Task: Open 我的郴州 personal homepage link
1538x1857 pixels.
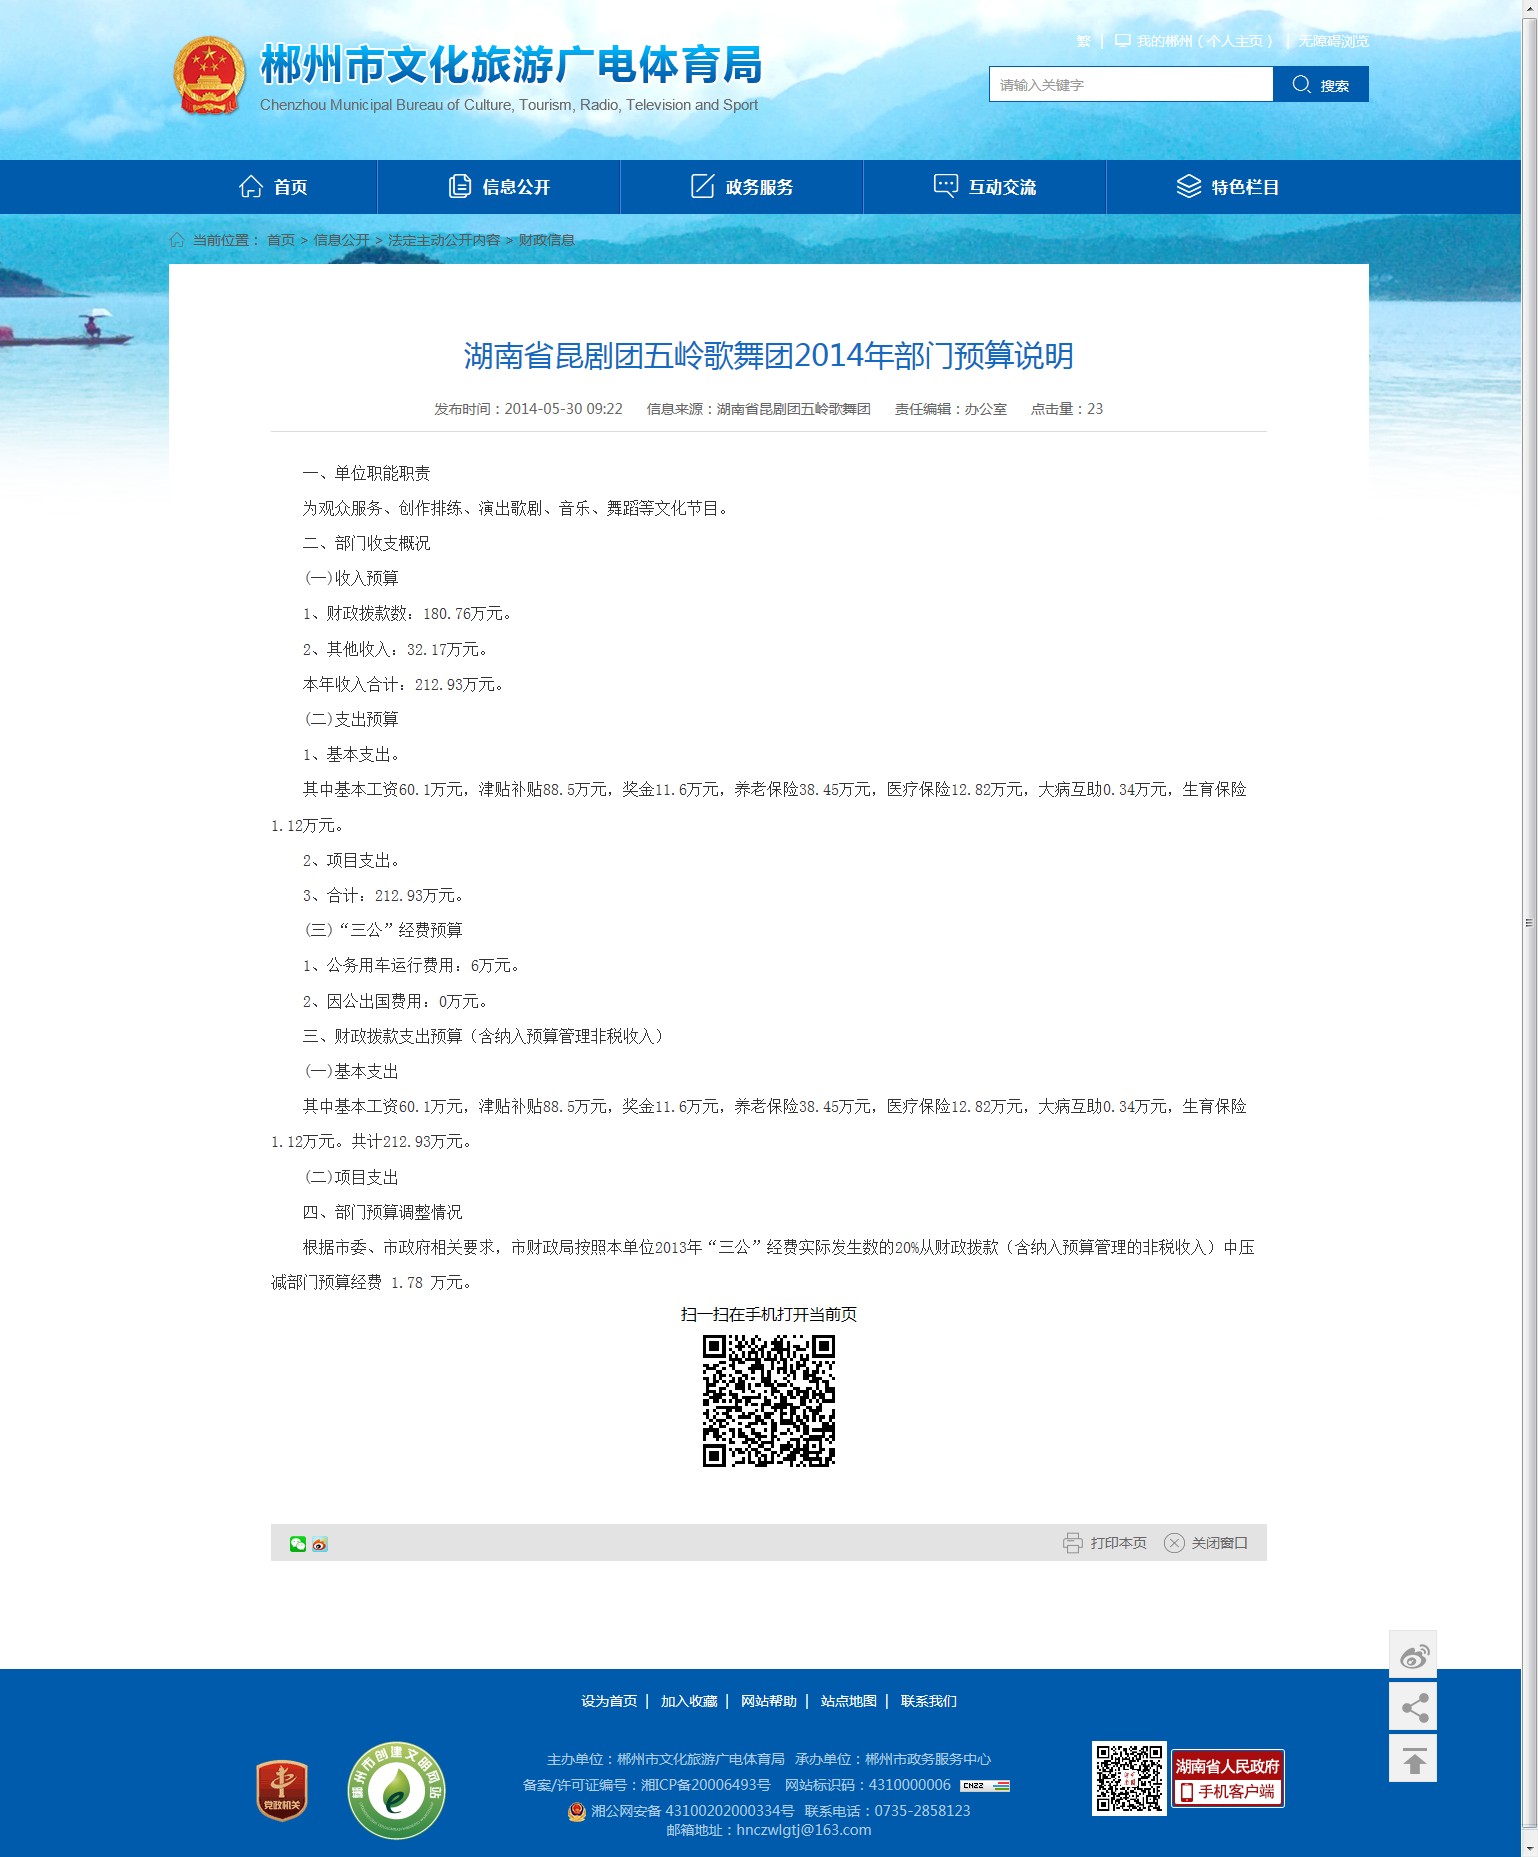Action: (x=1204, y=41)
